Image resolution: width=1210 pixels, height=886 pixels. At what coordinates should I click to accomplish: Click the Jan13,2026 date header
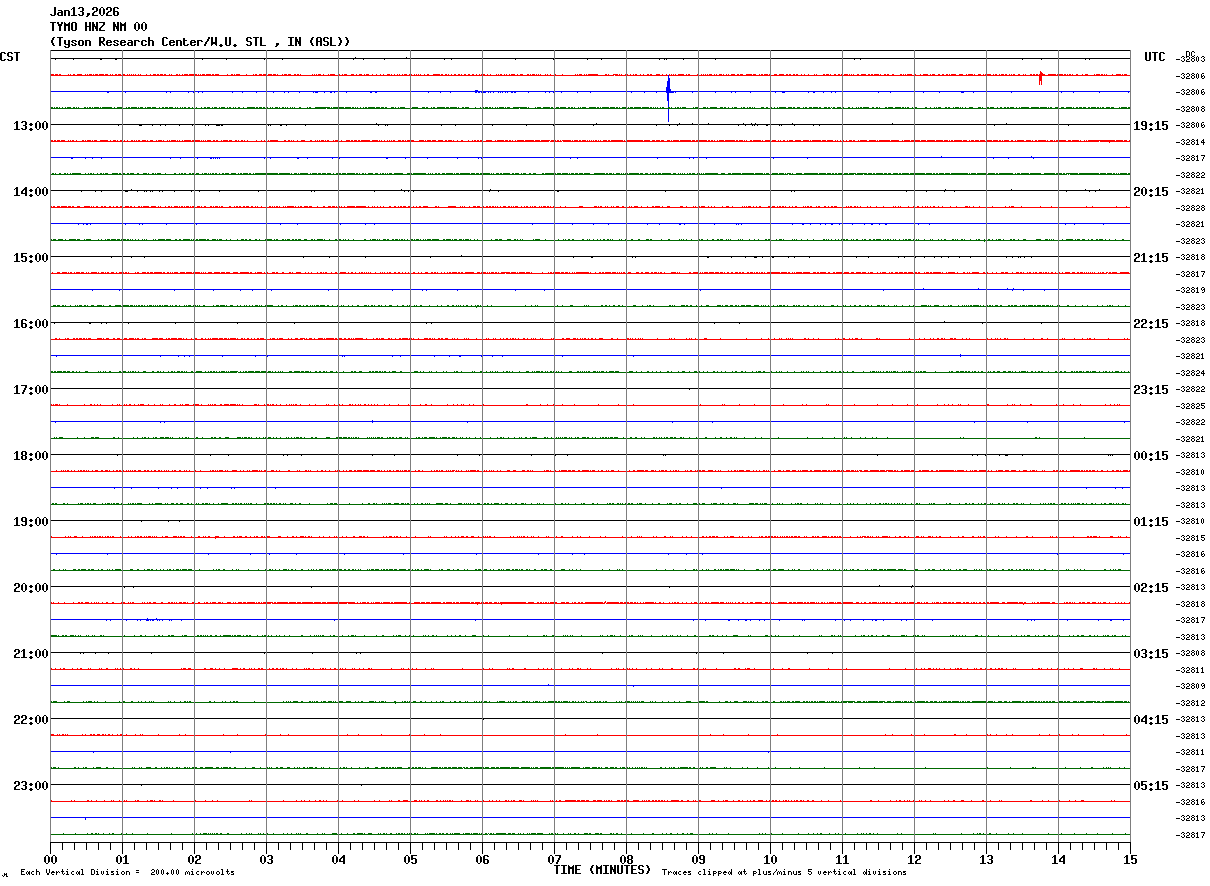point(84,12)
